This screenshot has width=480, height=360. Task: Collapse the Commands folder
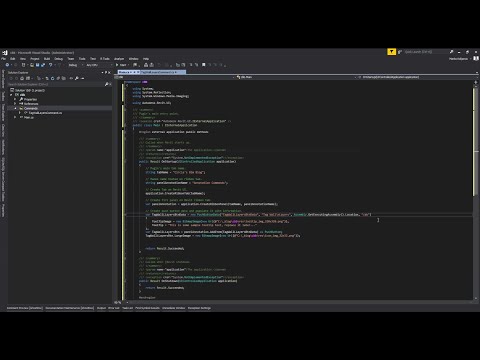tap(15, 108)
